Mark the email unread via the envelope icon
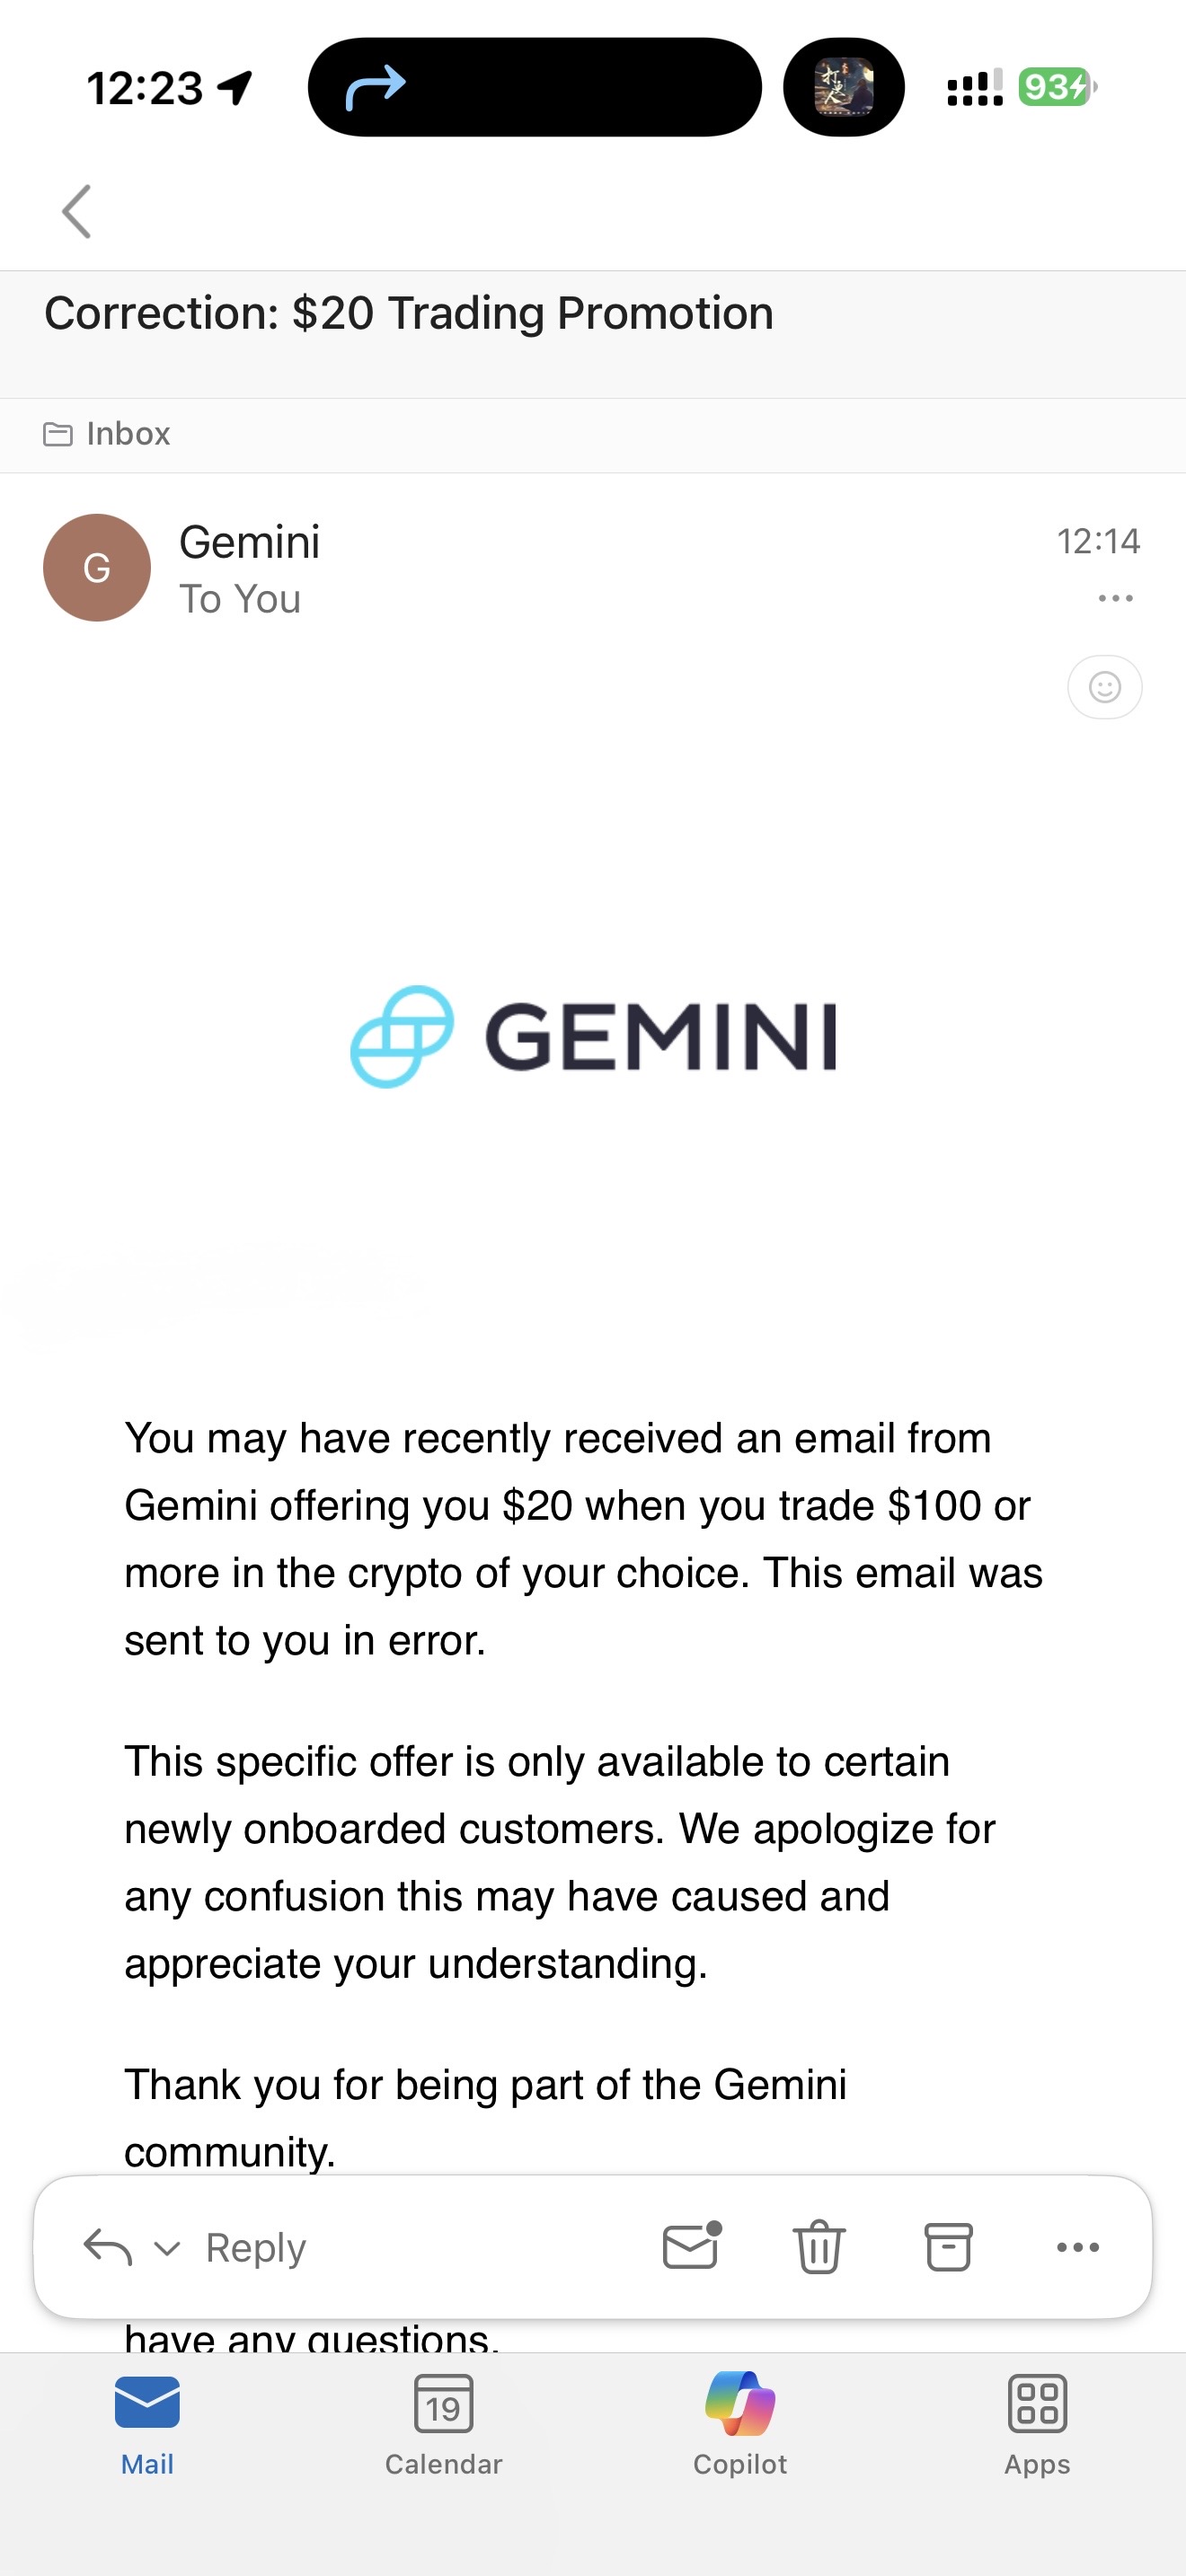The width and height of the screenshot is (1186, 2576). [690, 2247]
